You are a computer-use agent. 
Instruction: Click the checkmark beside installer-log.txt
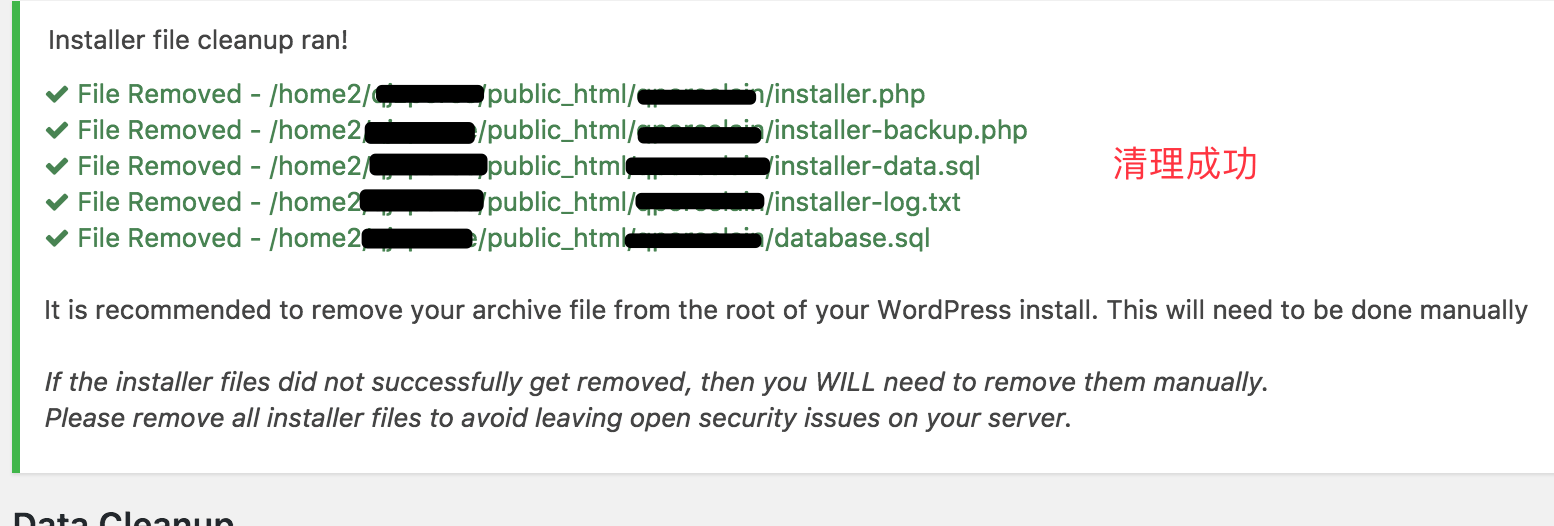[56, 203]
